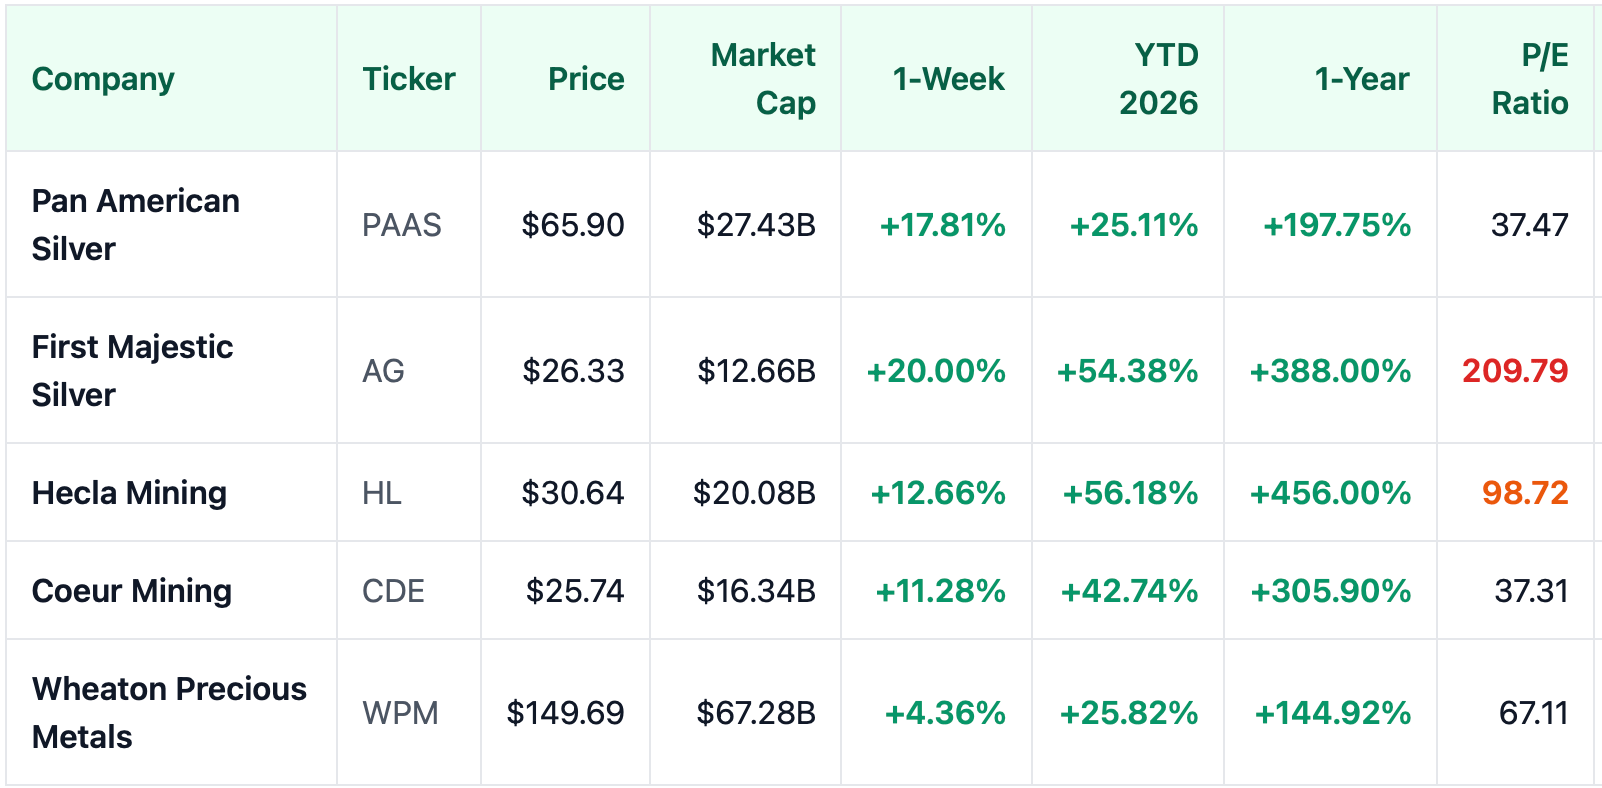The image size is (1602, 788).
Task: Click the PAAS ticker symbol
Action: (401, 225)
